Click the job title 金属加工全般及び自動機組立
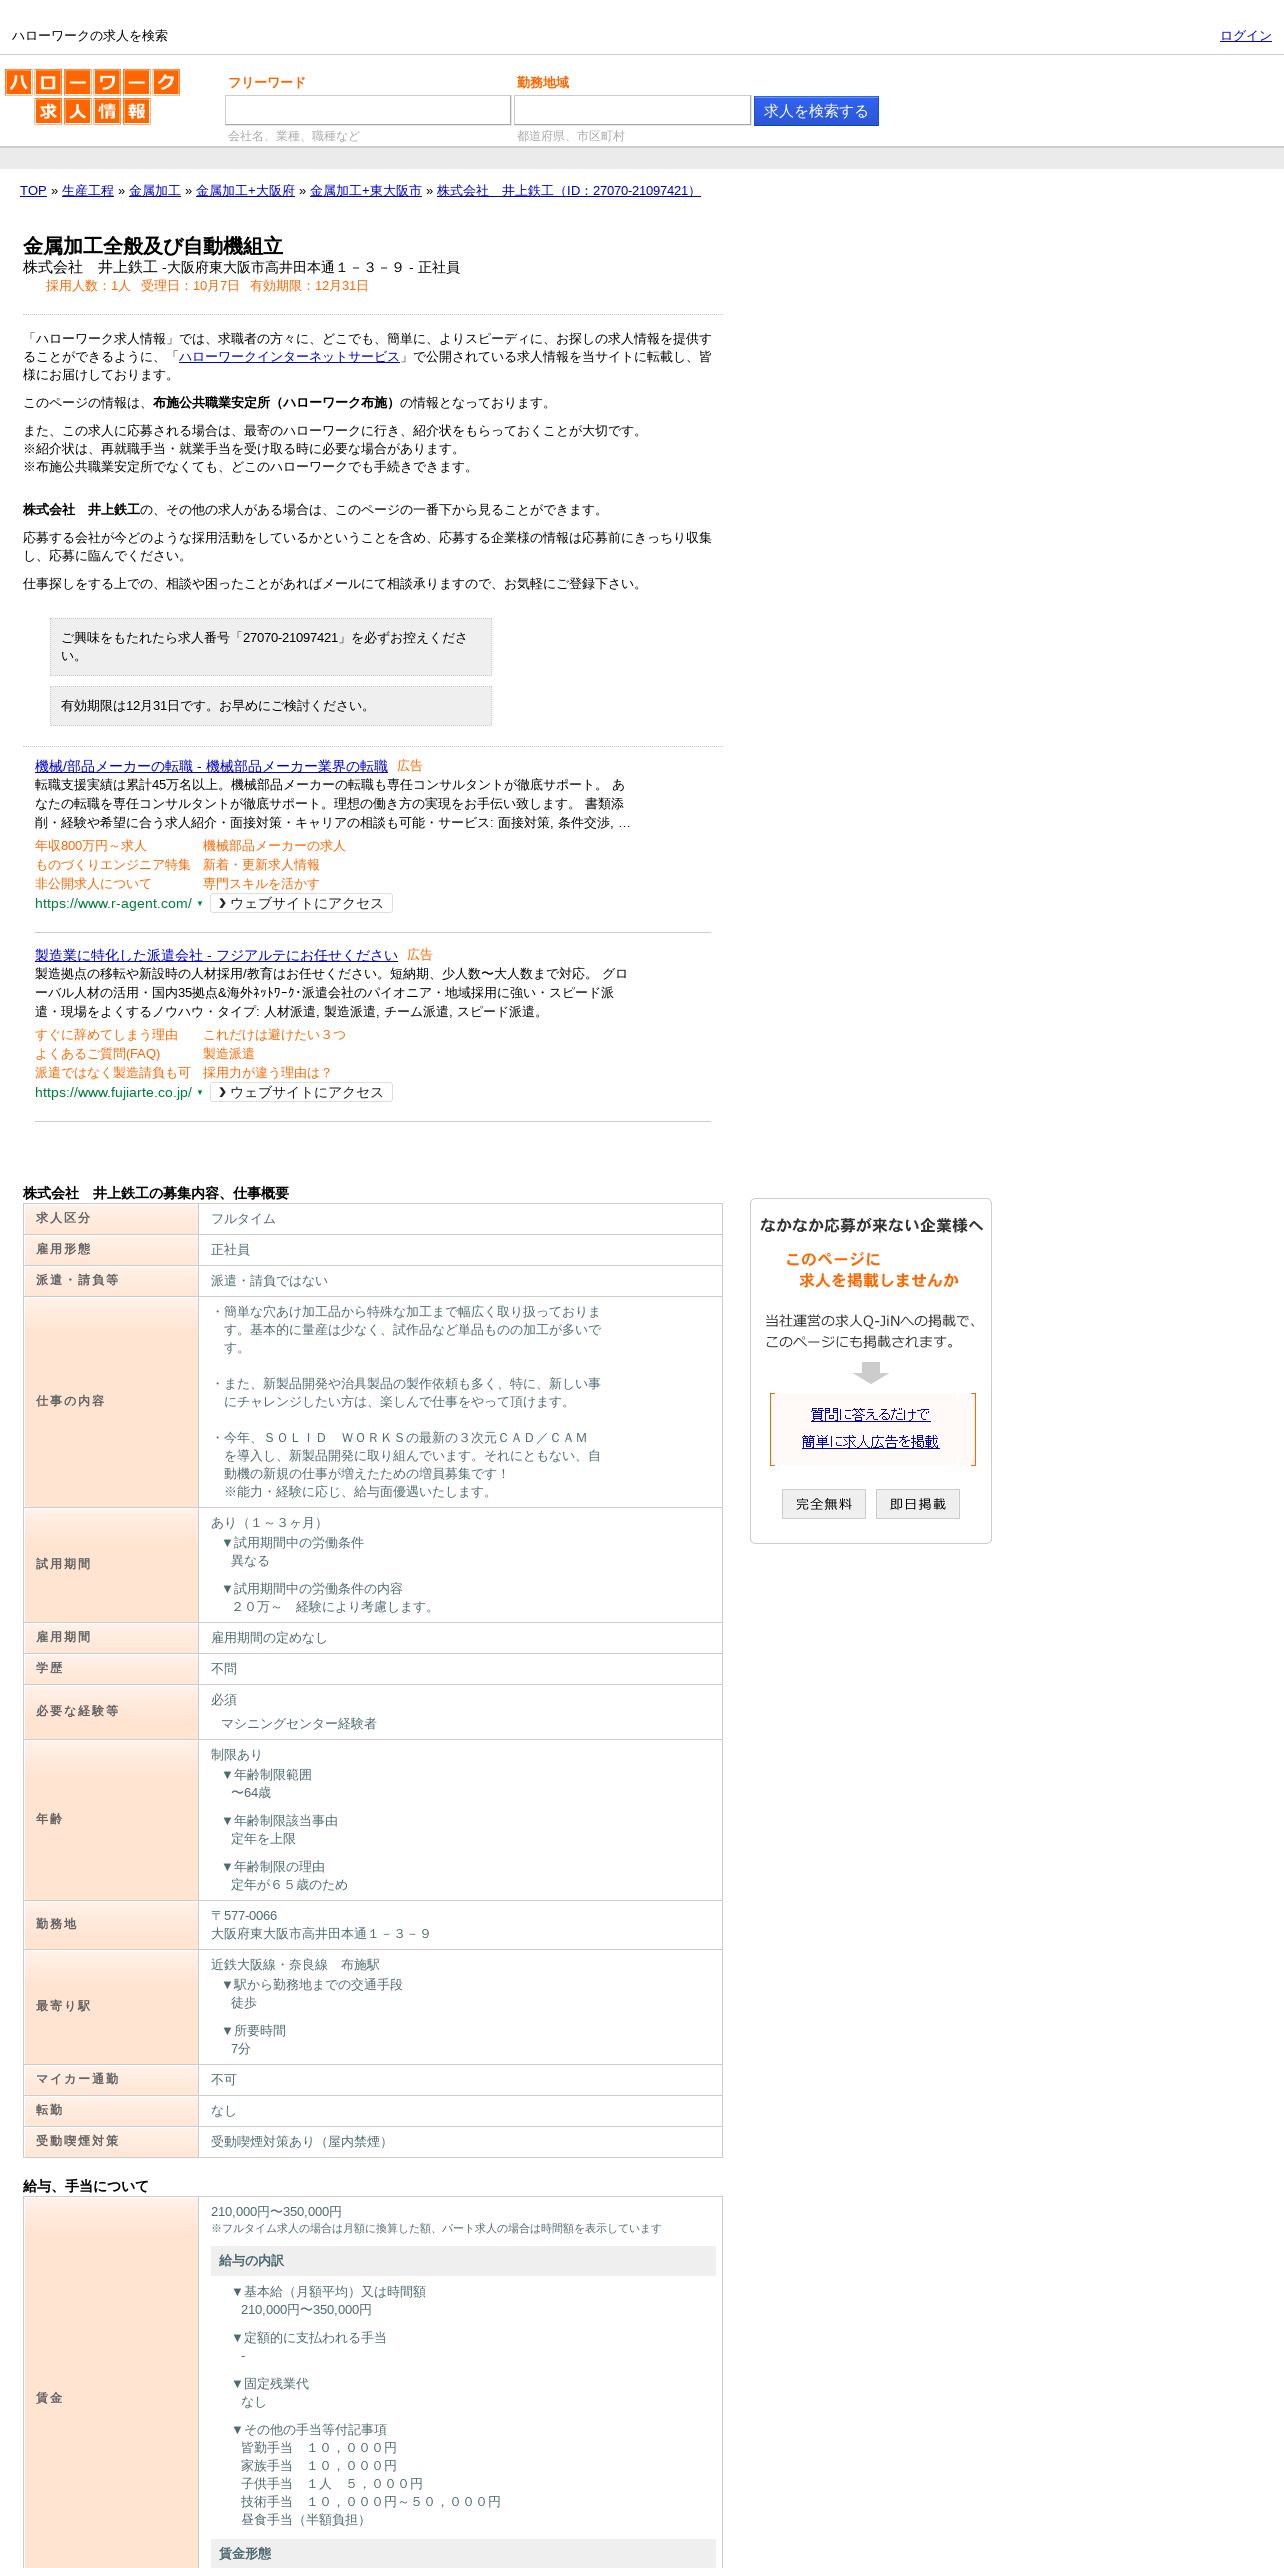The width and height of the screenshot is (1284, 2568). click(x=153, y=246)
